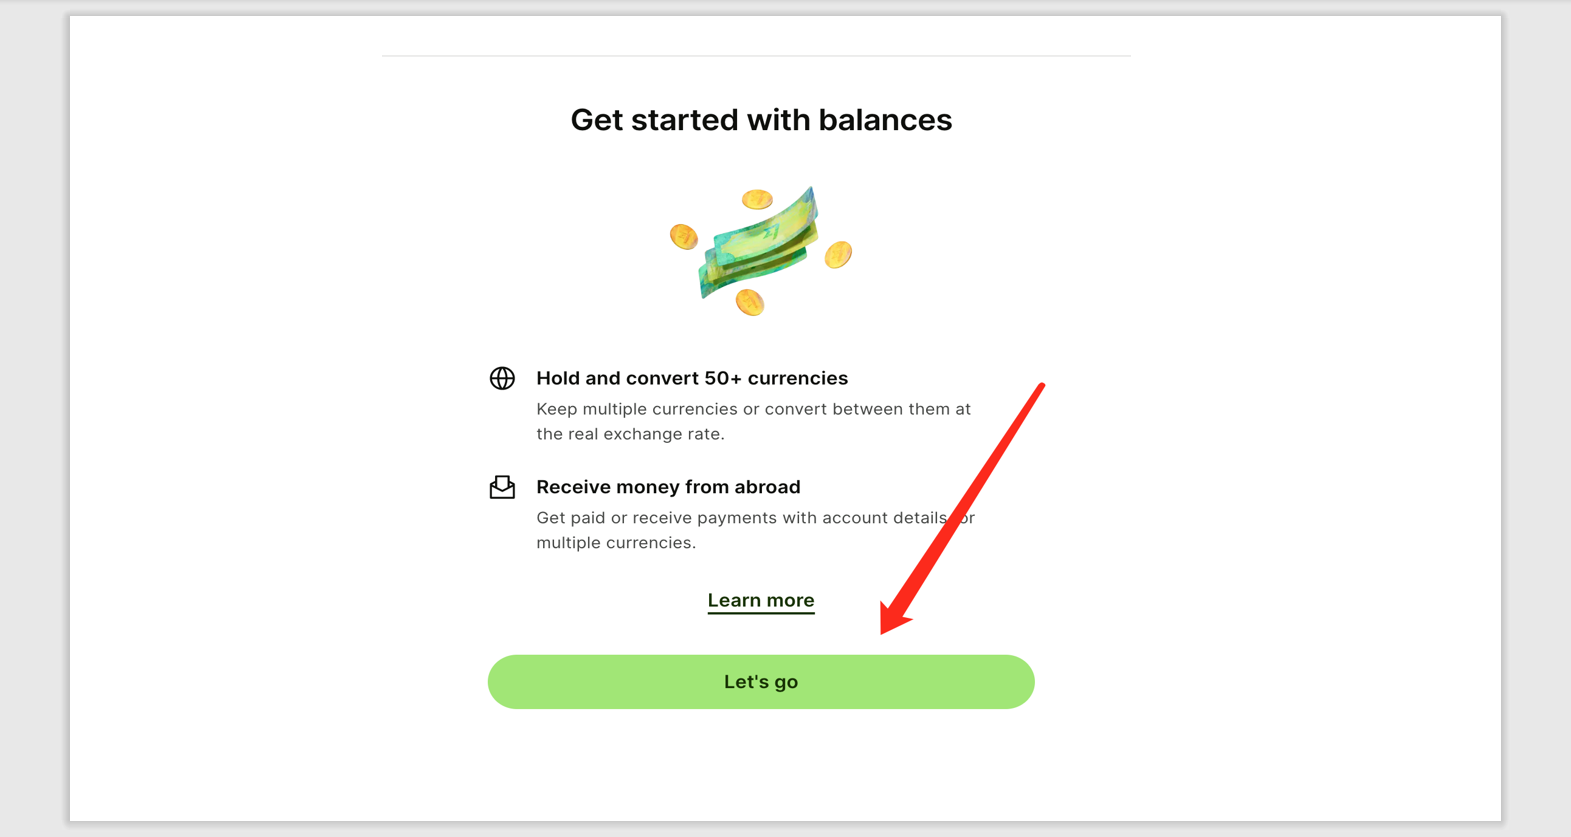Click the "Get started with balances" title

coord(761,120)
